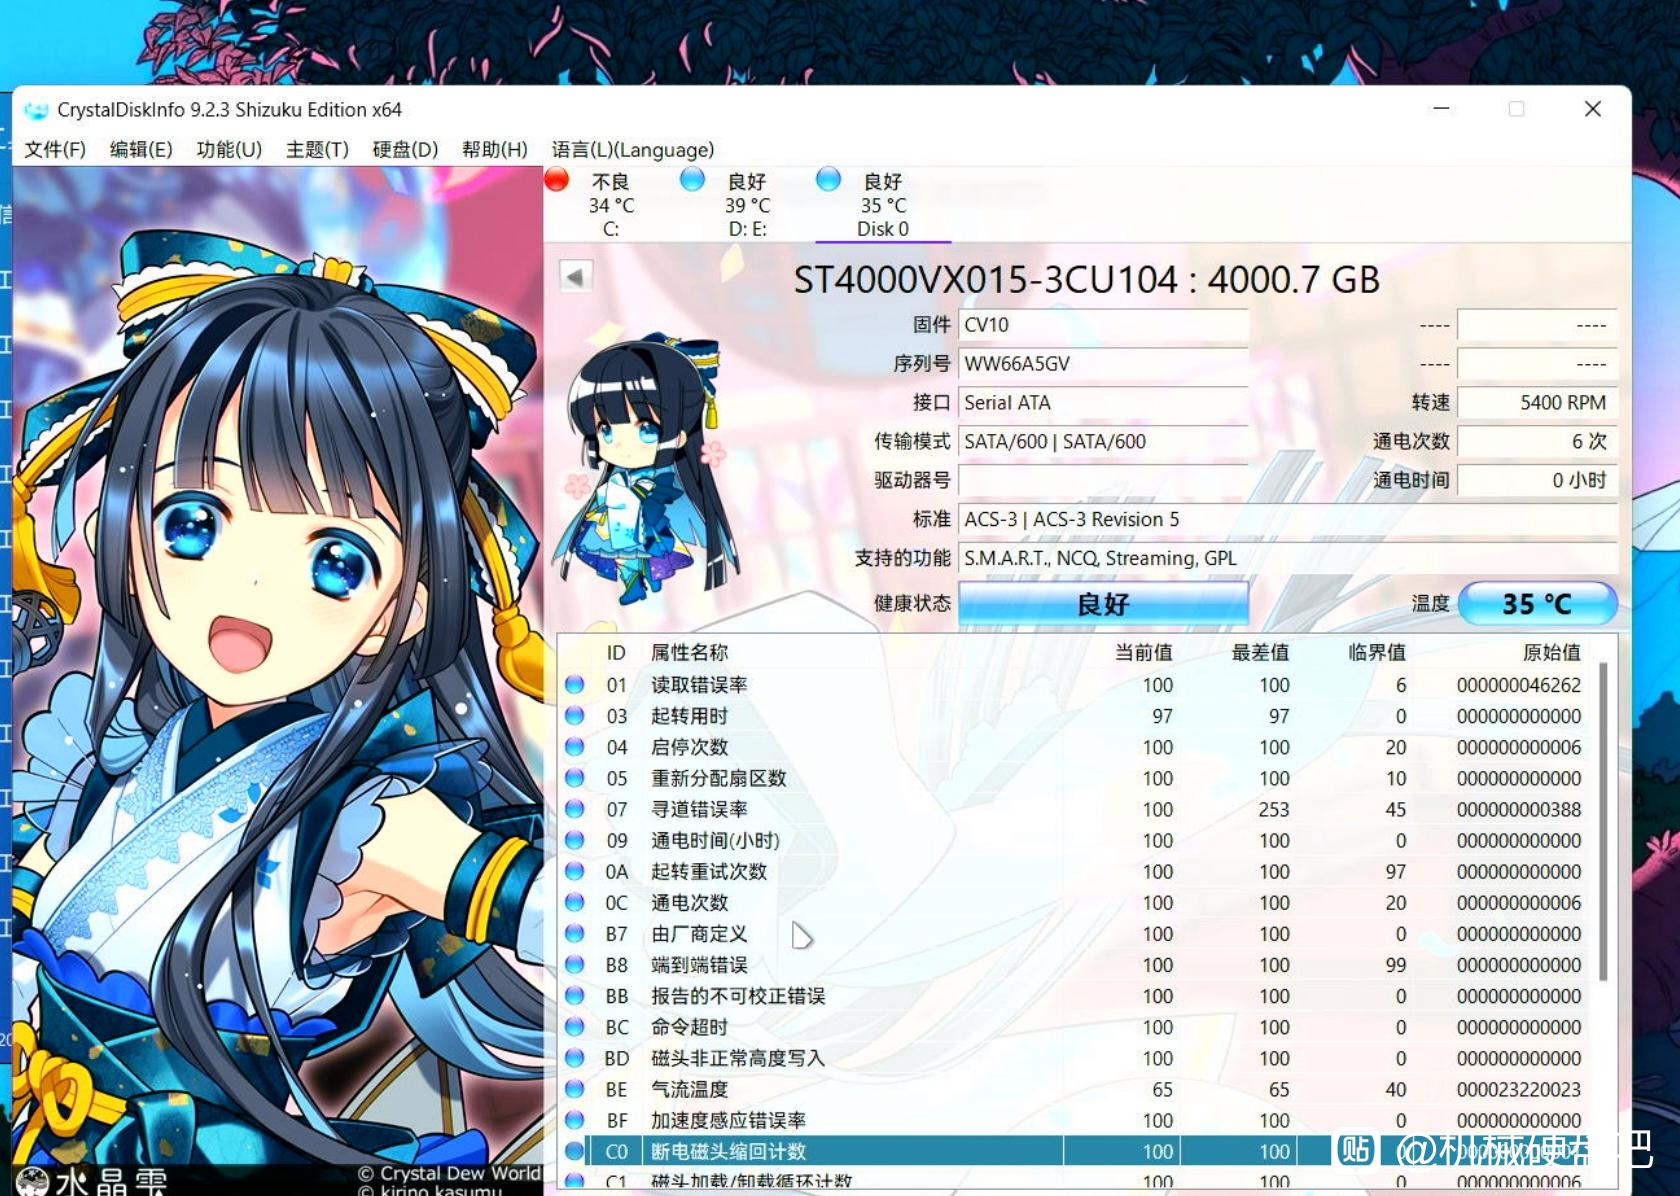Click the 35 °C temperature button
The height and width of the screenshot is (1196, 1680).
click(1537, 603)
